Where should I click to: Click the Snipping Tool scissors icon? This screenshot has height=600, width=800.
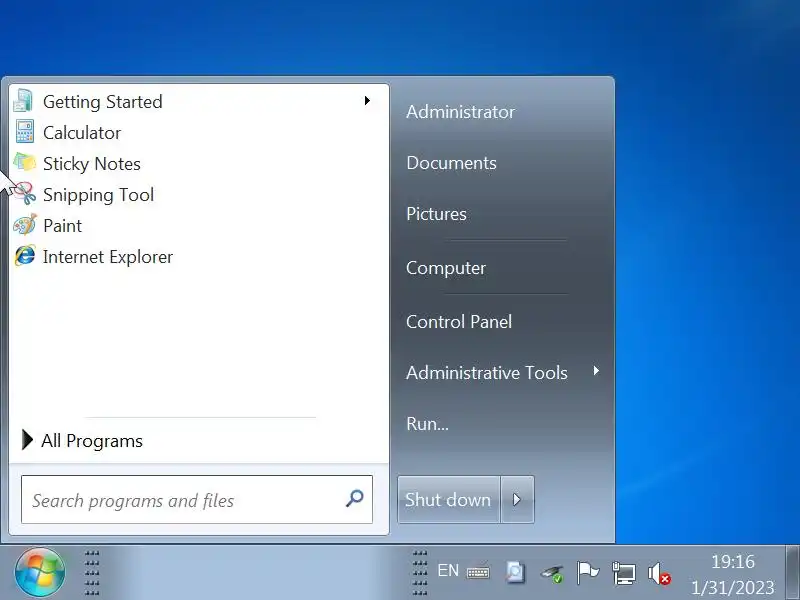pyautogui.click(x=24, y=194)
